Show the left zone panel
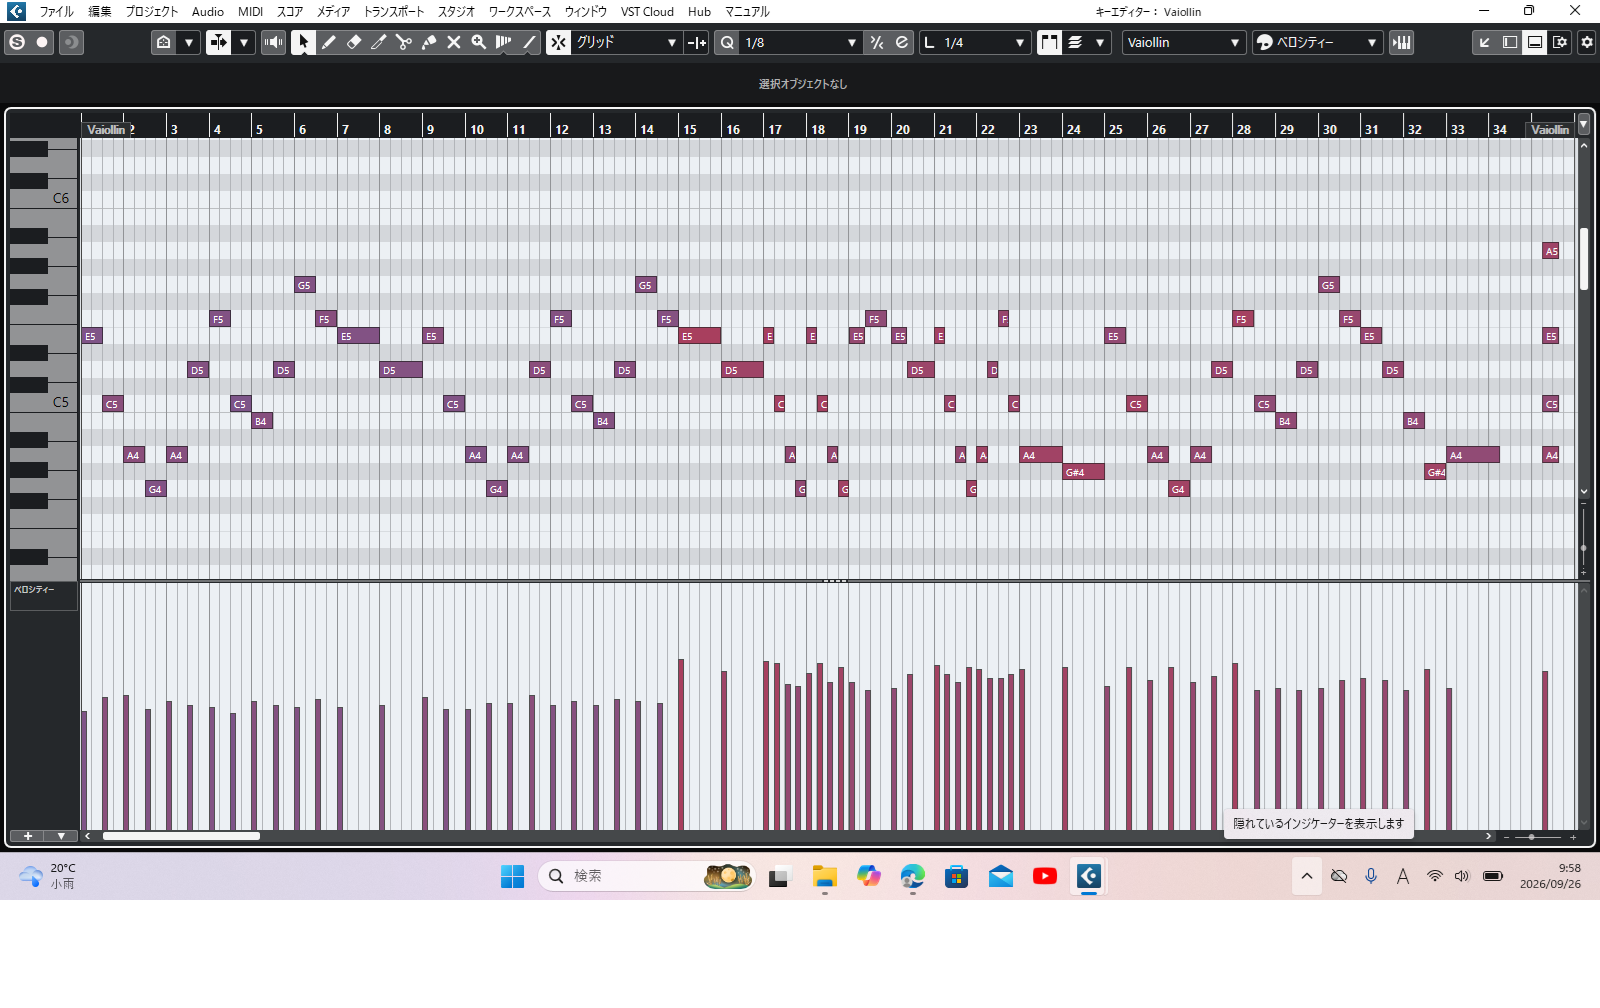This screenshot has height=1008, width=1600. click(x=1510, y=42)
